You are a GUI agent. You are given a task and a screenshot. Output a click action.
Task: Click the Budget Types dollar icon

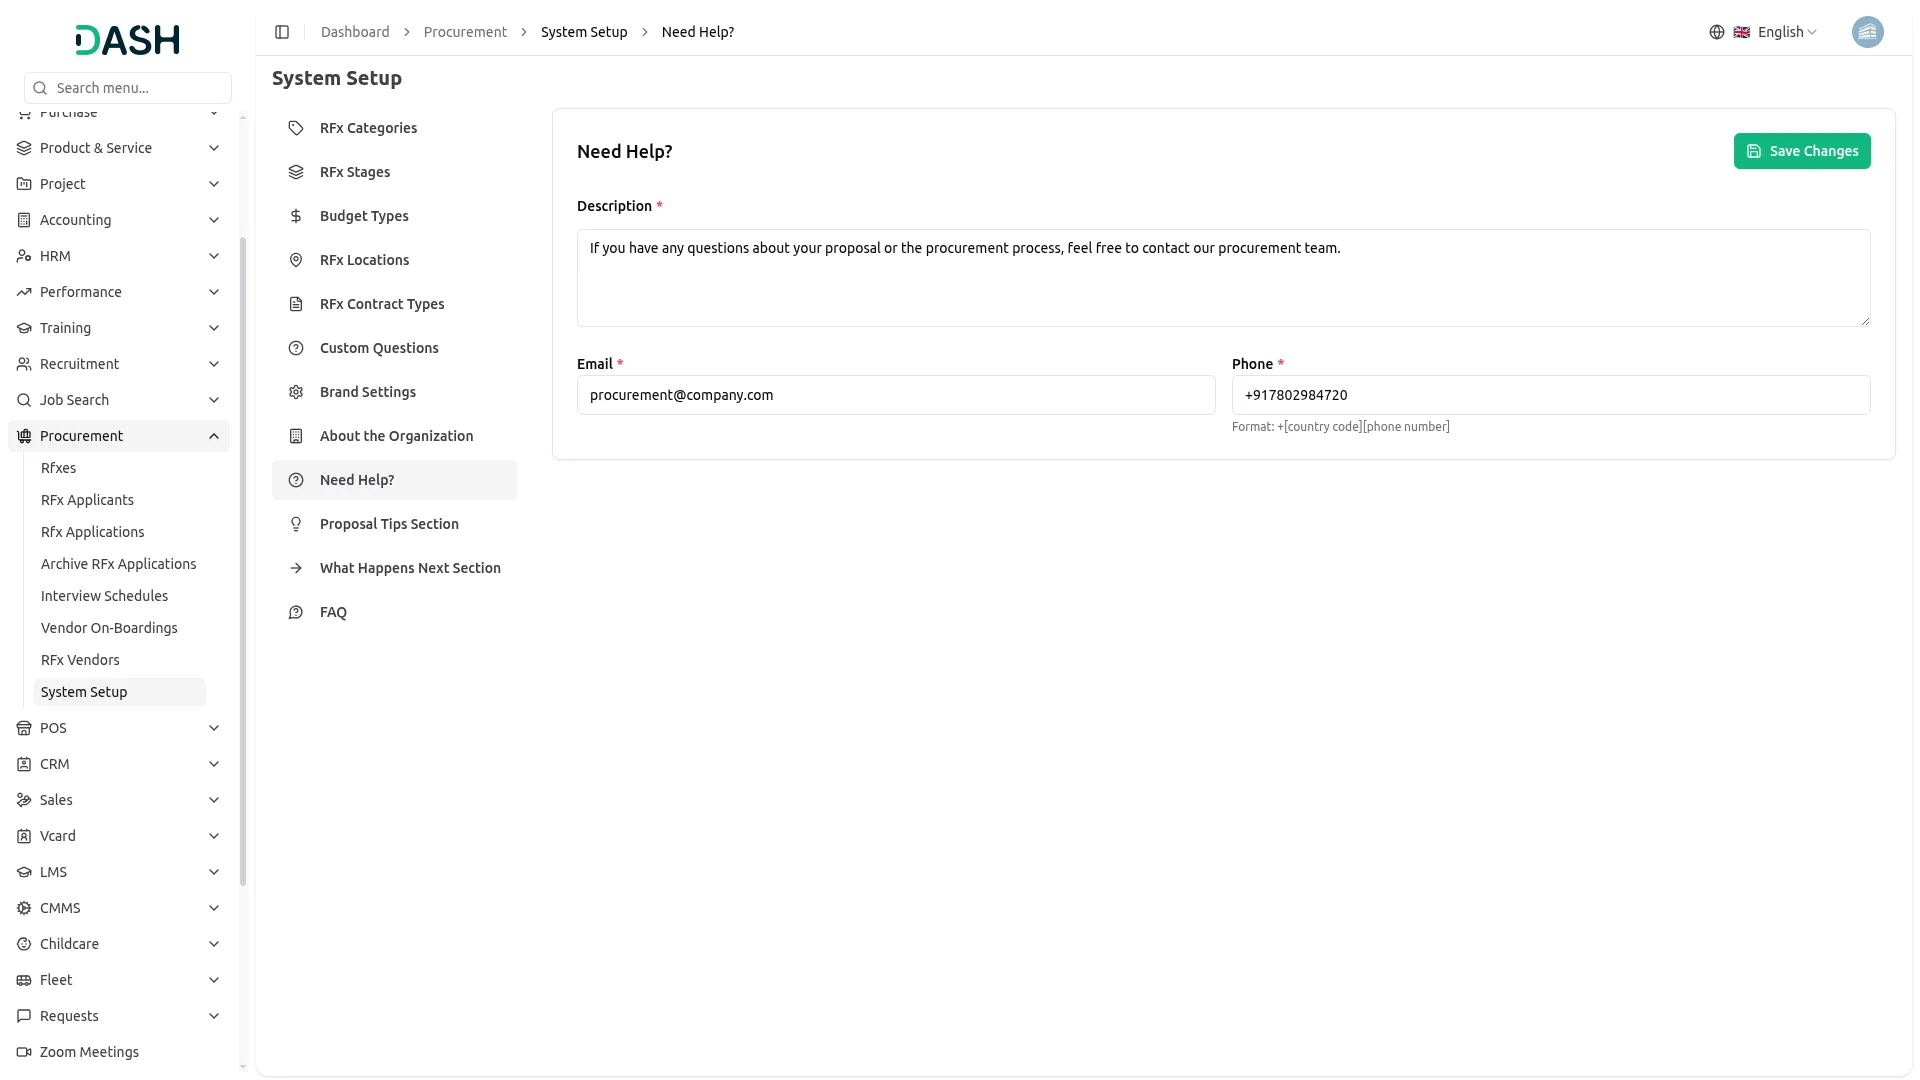coord(296,216)
